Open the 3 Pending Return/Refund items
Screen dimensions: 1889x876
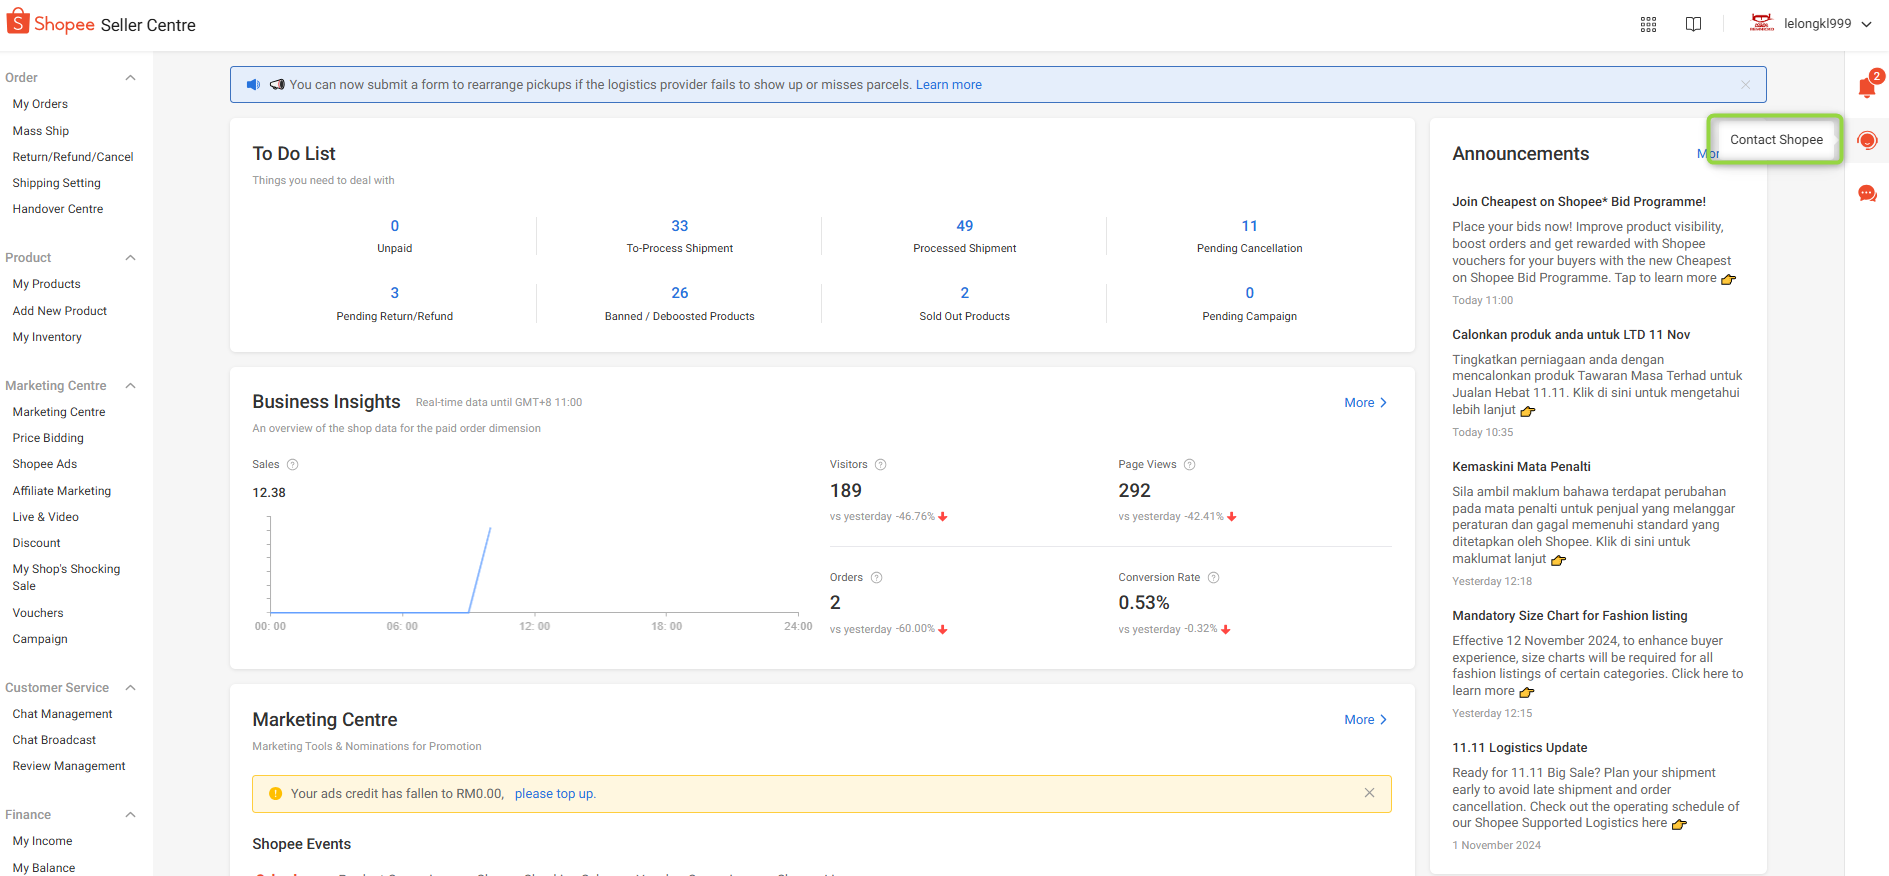click(x=395, y=304)
